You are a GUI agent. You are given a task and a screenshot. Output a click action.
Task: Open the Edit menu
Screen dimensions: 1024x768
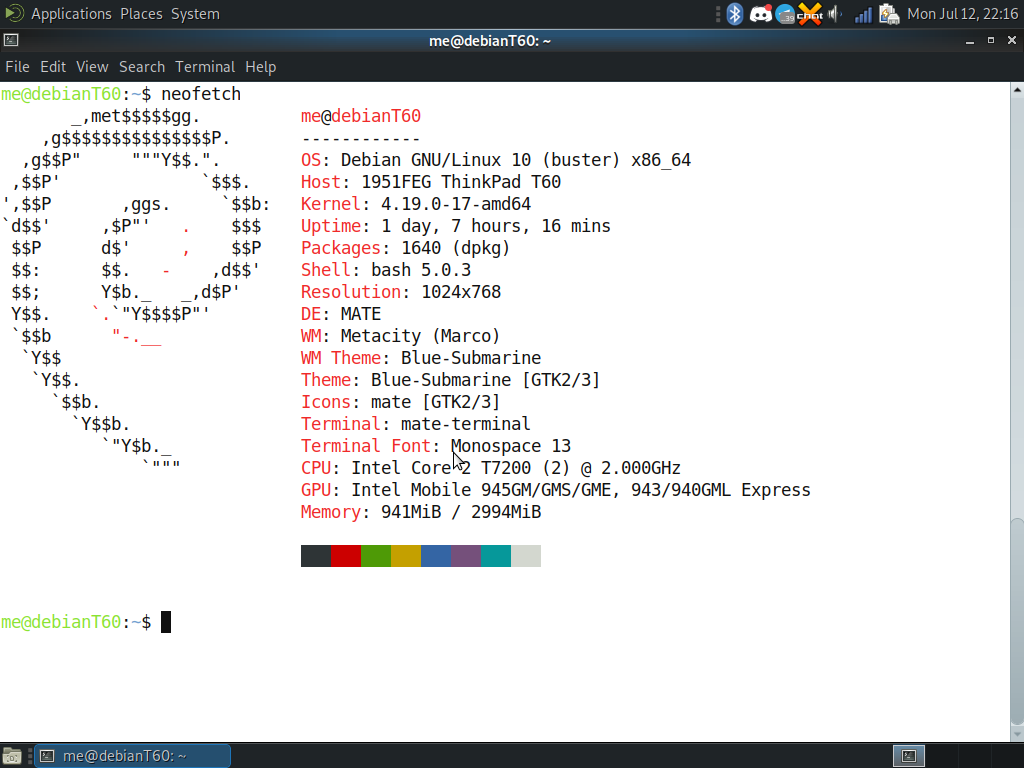click(53, 67)
